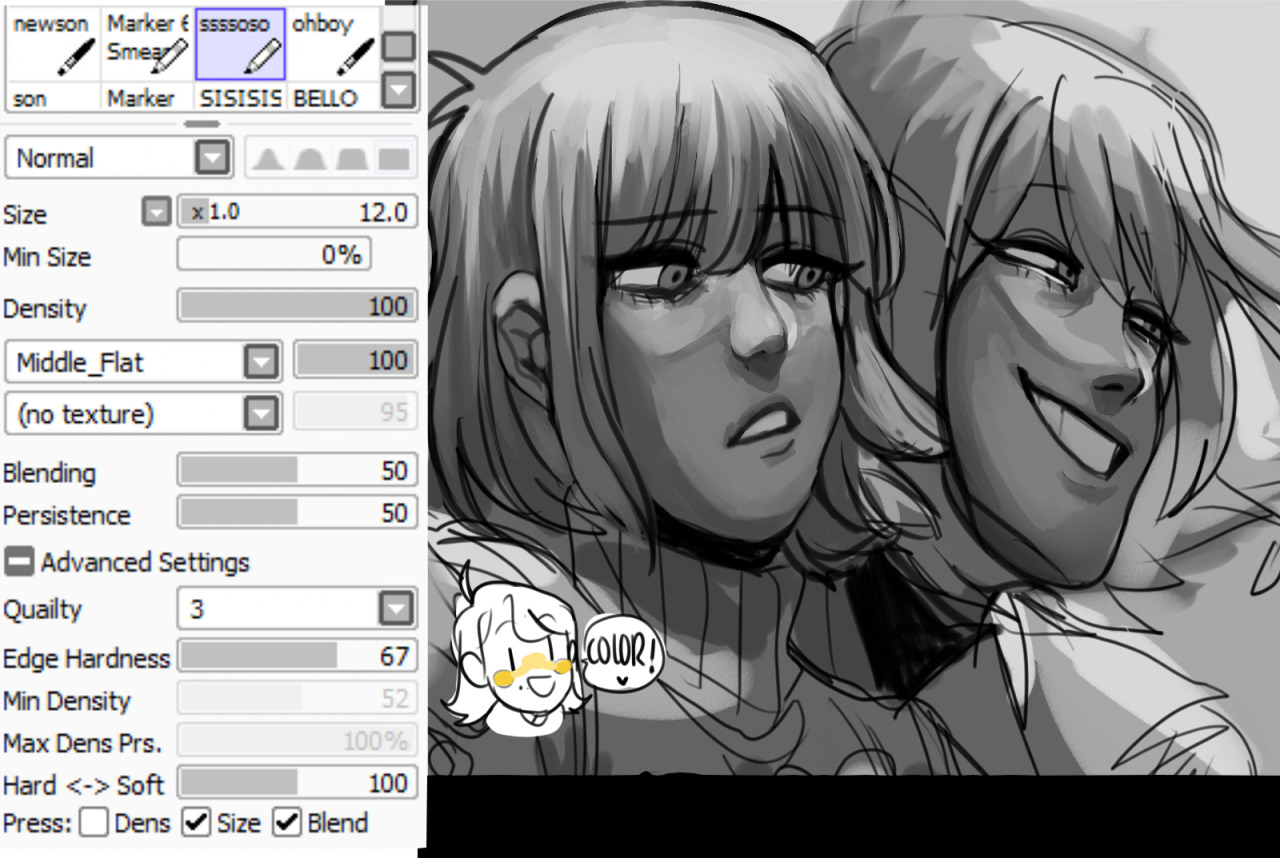Click the Edge Hardness slider

click(296, 657)
